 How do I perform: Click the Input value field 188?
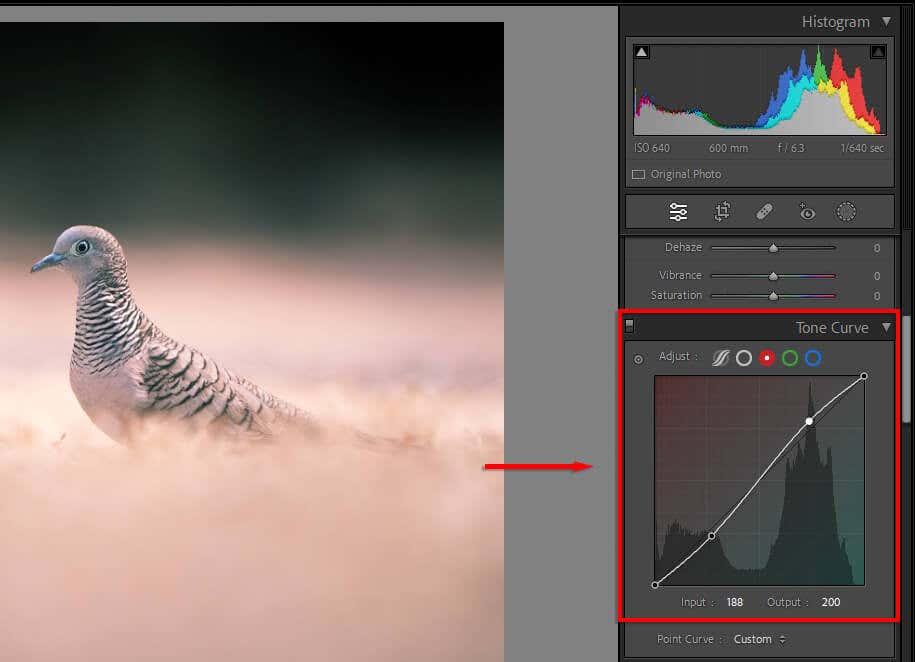(x=735, y=602)
